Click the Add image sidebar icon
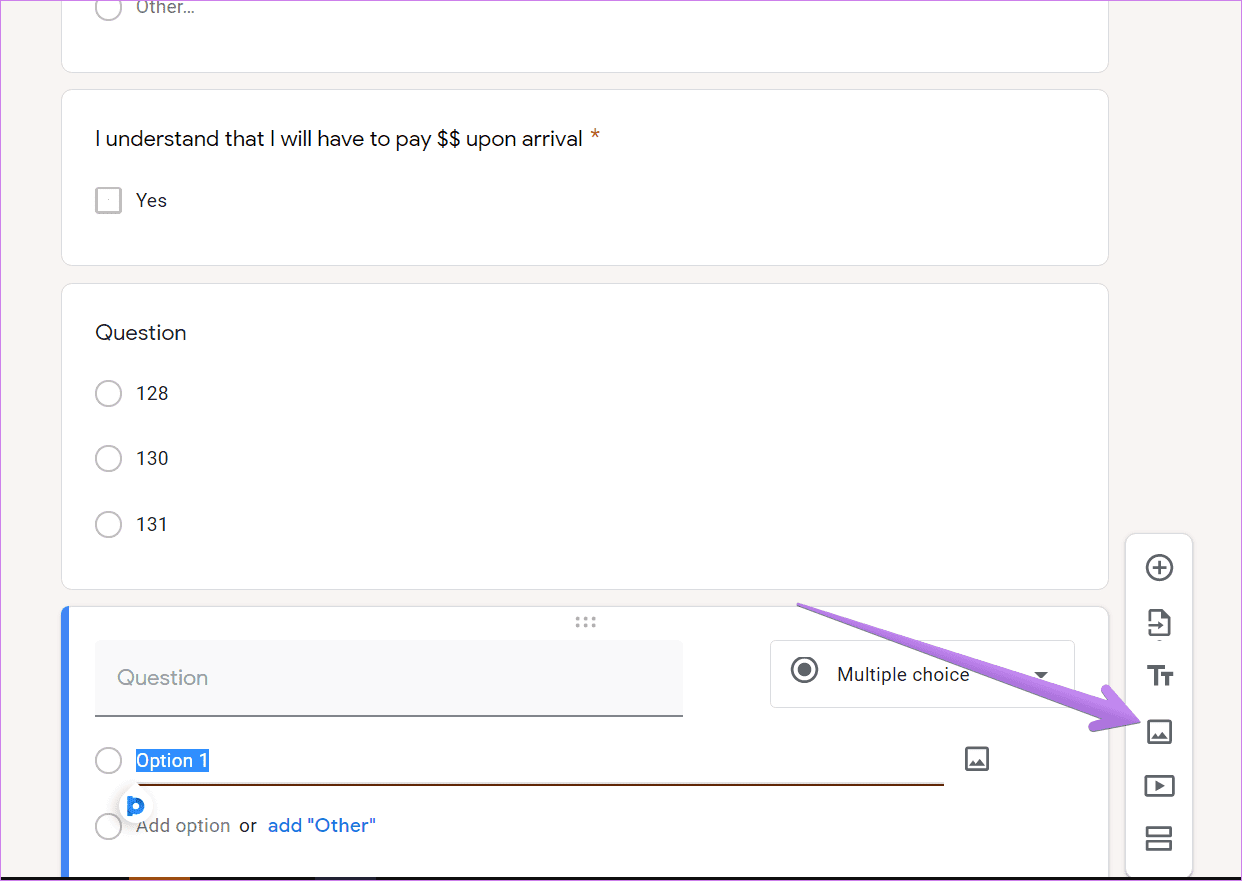The width and height of the screenshot is (1242, 881). pyautogui.click(x=1159, y=732)
